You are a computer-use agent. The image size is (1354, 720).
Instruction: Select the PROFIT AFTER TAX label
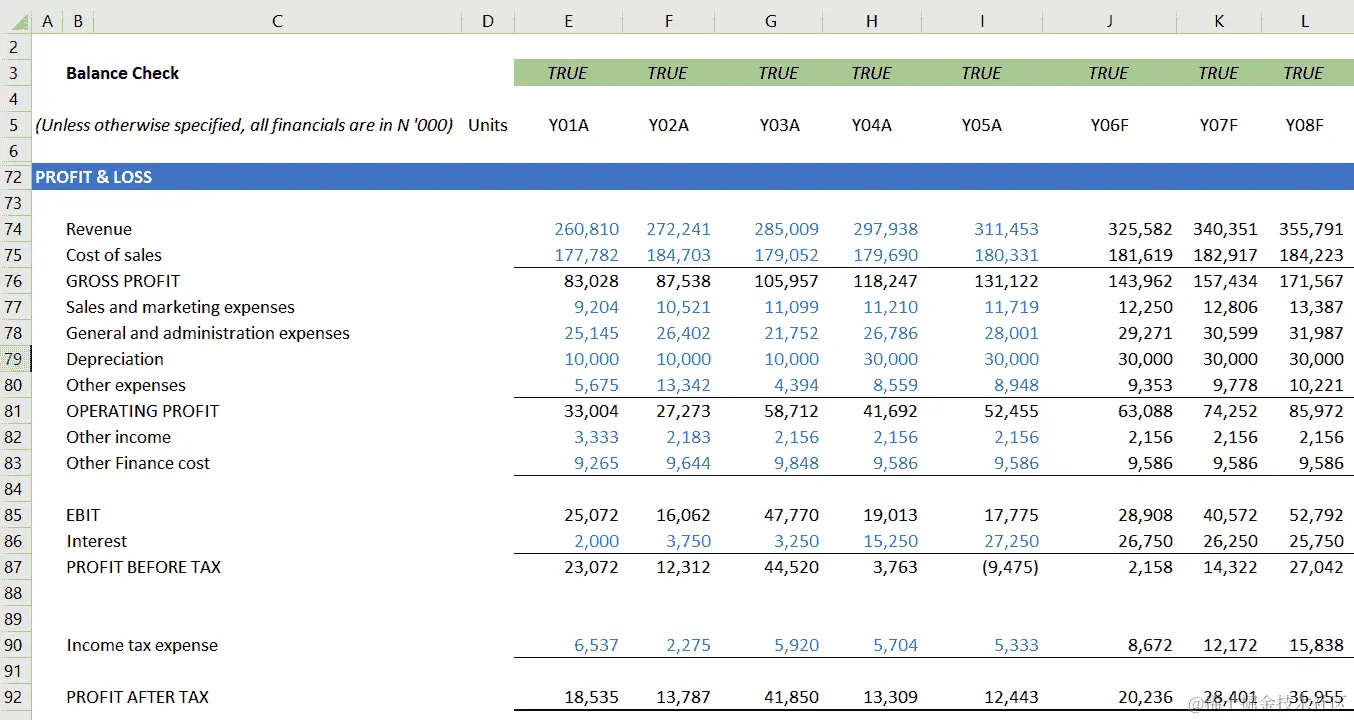pyautogui.click(x=138, y=697)
